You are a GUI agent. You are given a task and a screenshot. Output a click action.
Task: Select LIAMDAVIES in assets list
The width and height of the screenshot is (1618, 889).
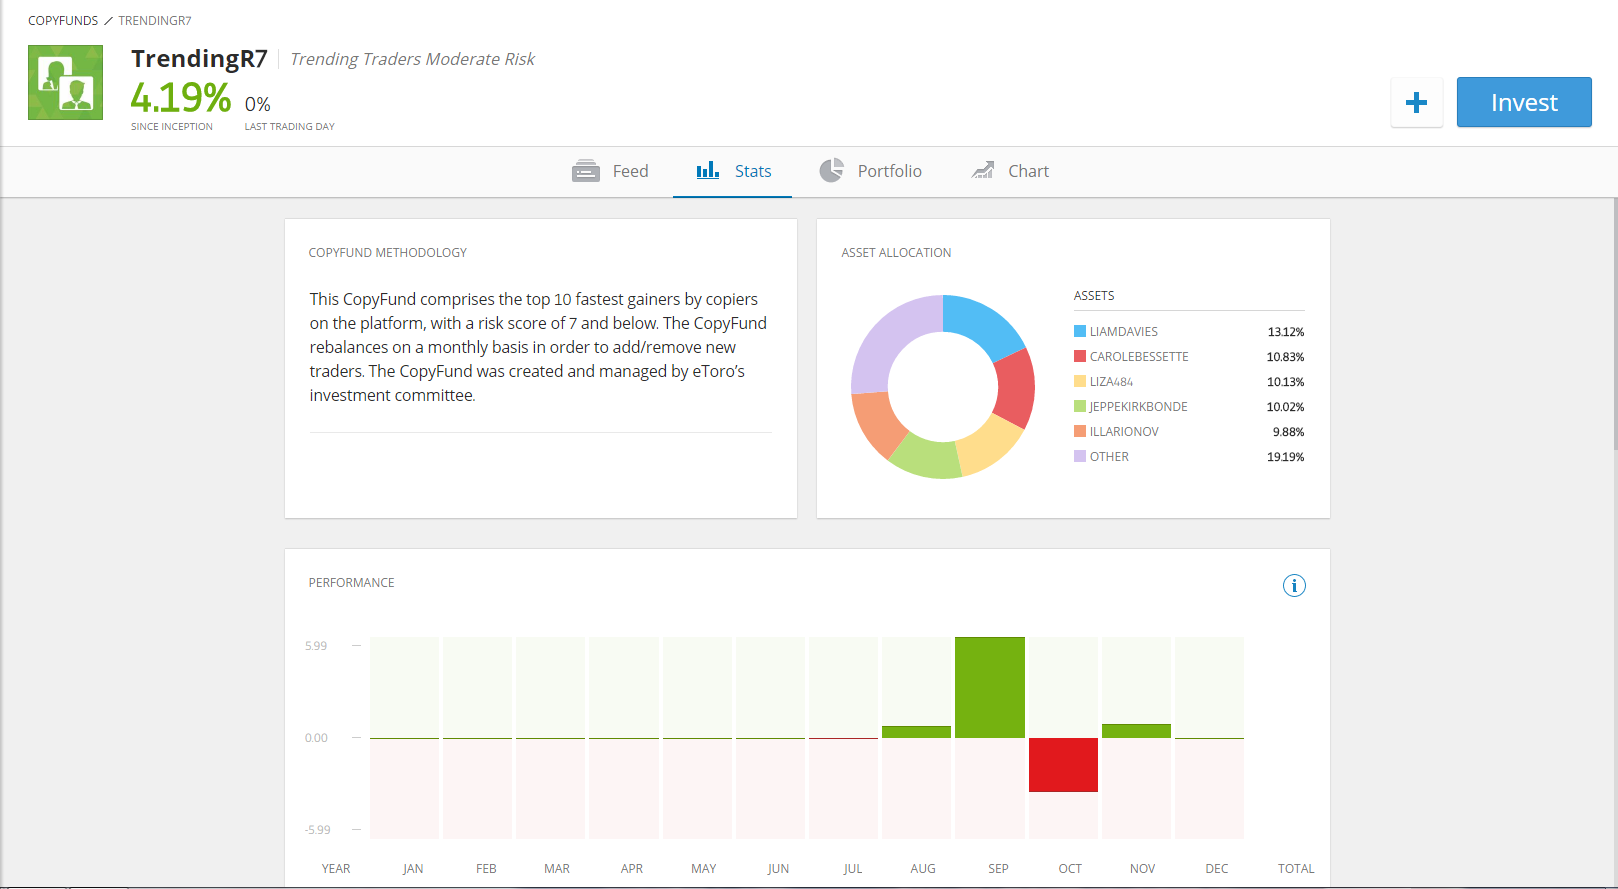(1124, 332)
